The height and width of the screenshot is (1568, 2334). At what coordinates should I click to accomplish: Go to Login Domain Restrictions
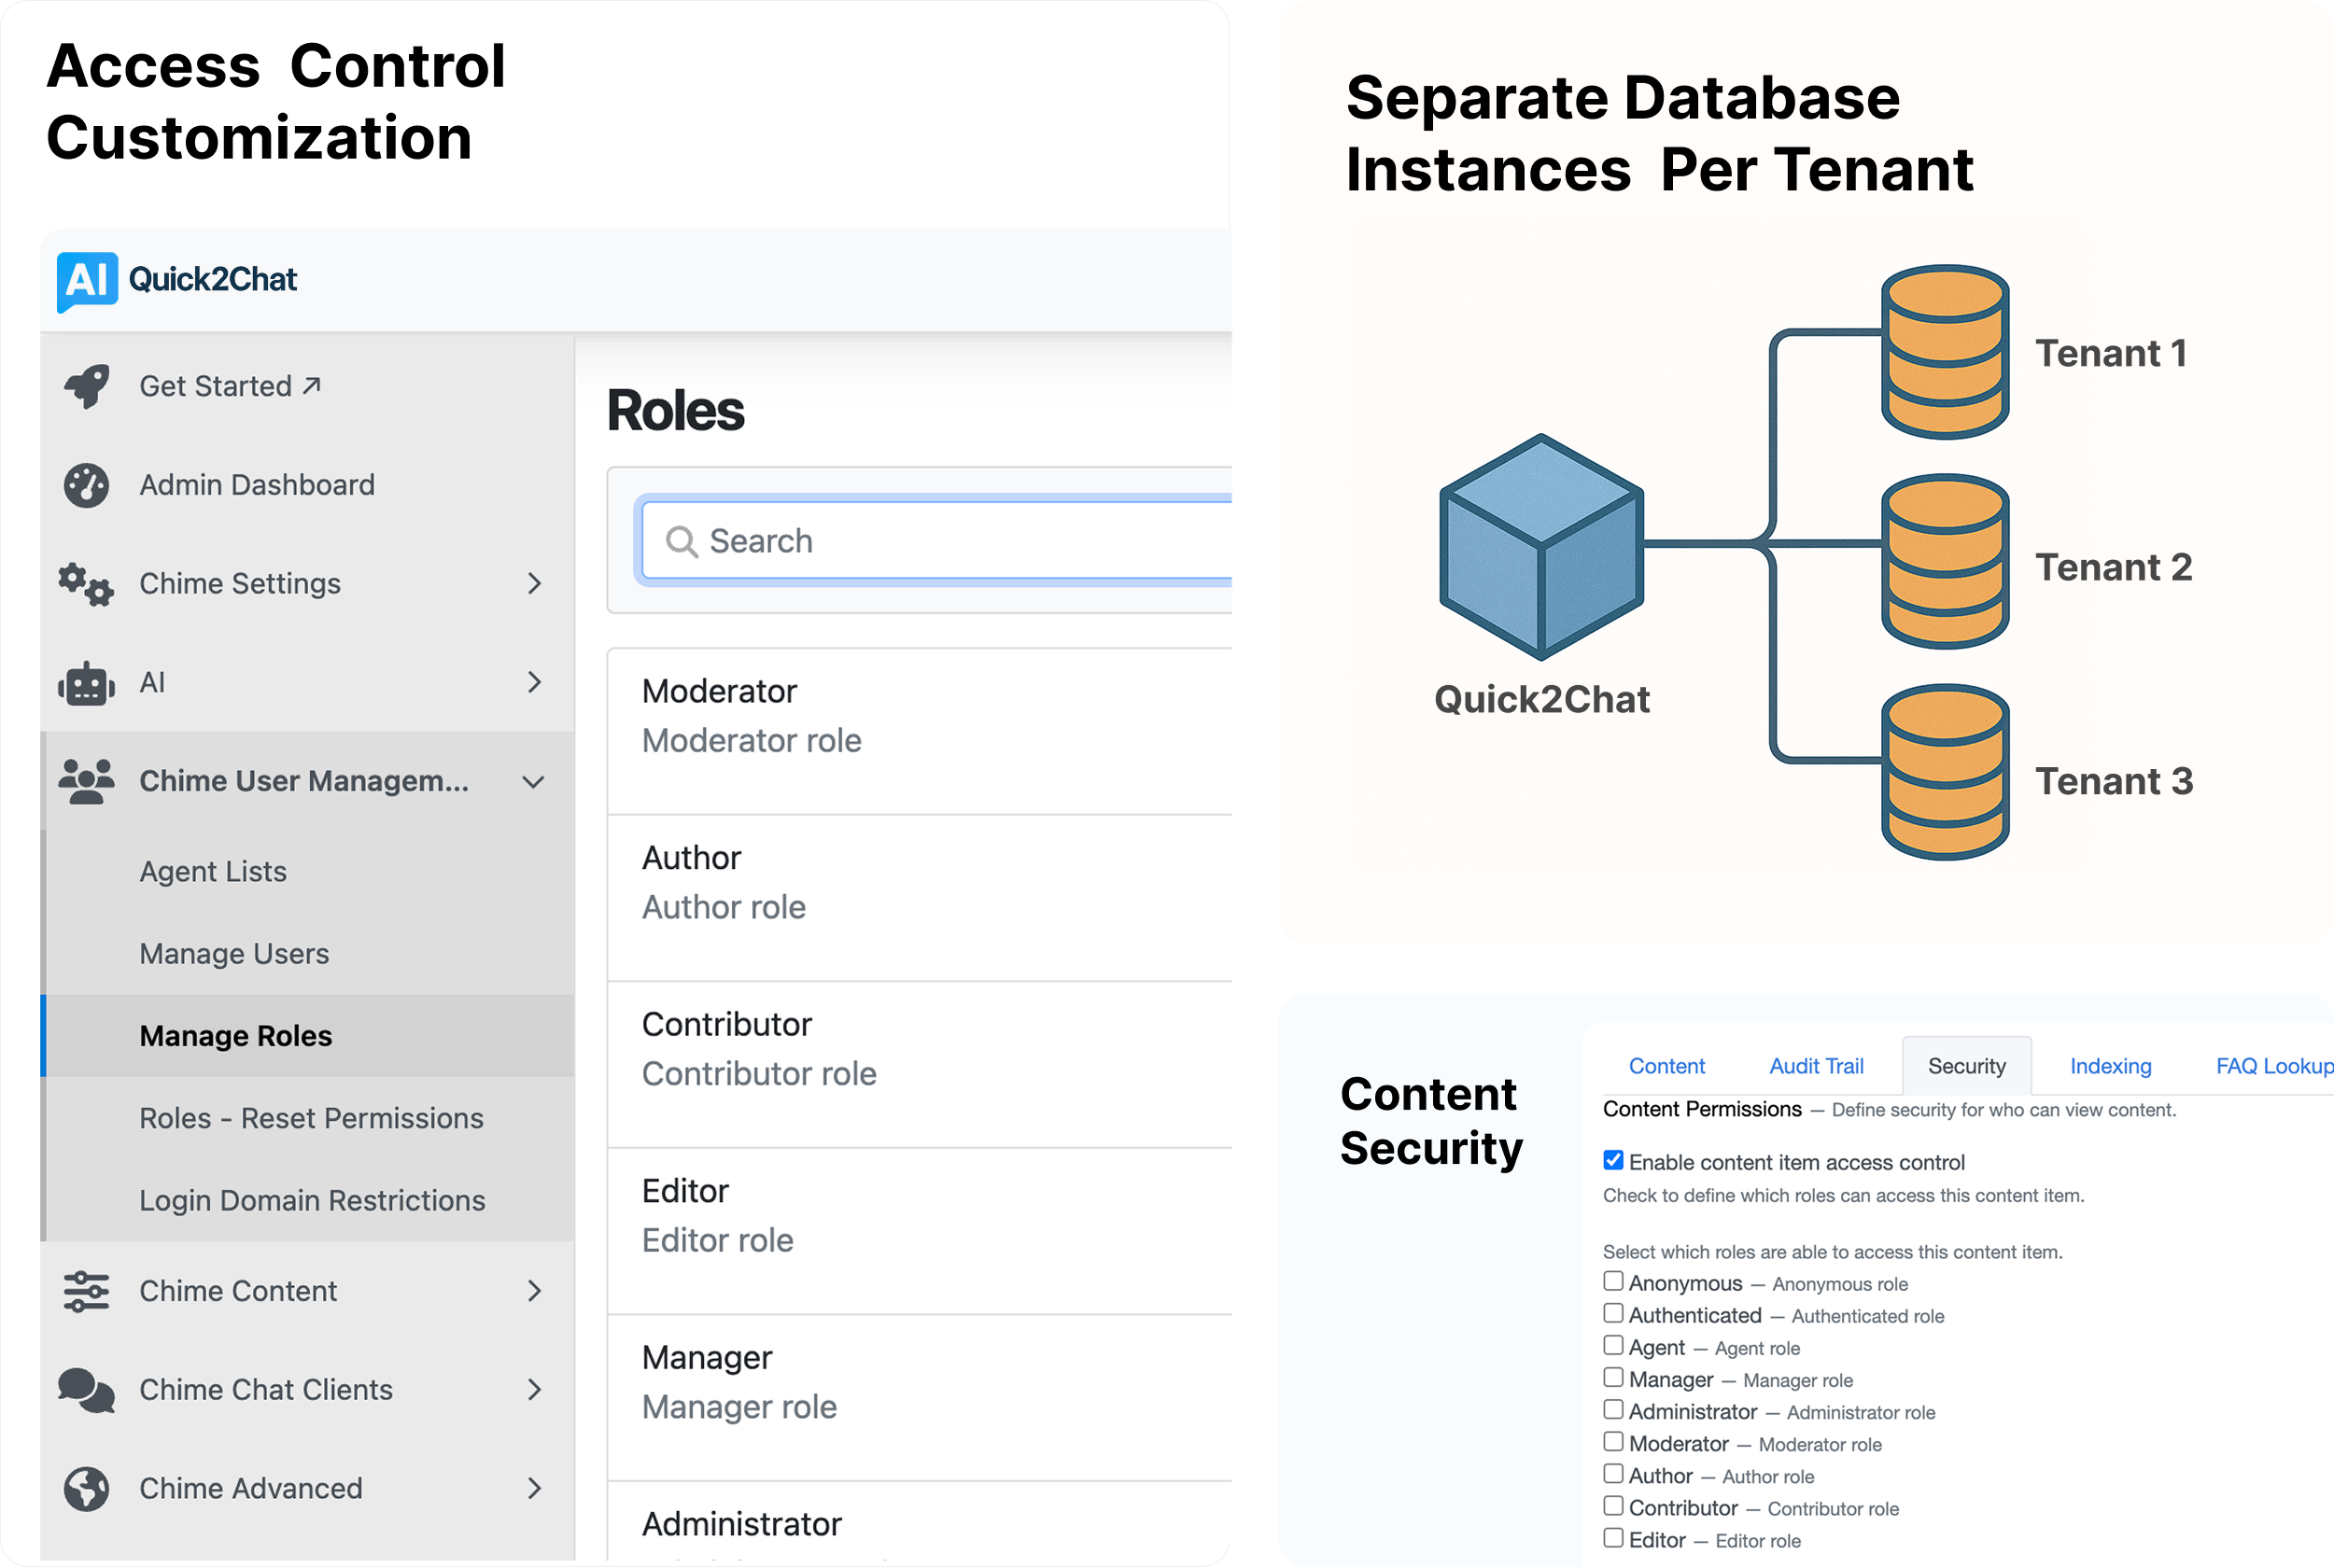[312, 1200]
